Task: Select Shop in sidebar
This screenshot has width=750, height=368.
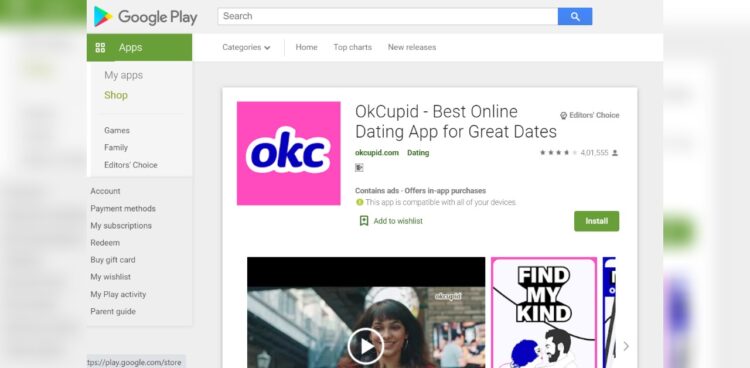Action: pyautogui.click(x=116, y=95)
